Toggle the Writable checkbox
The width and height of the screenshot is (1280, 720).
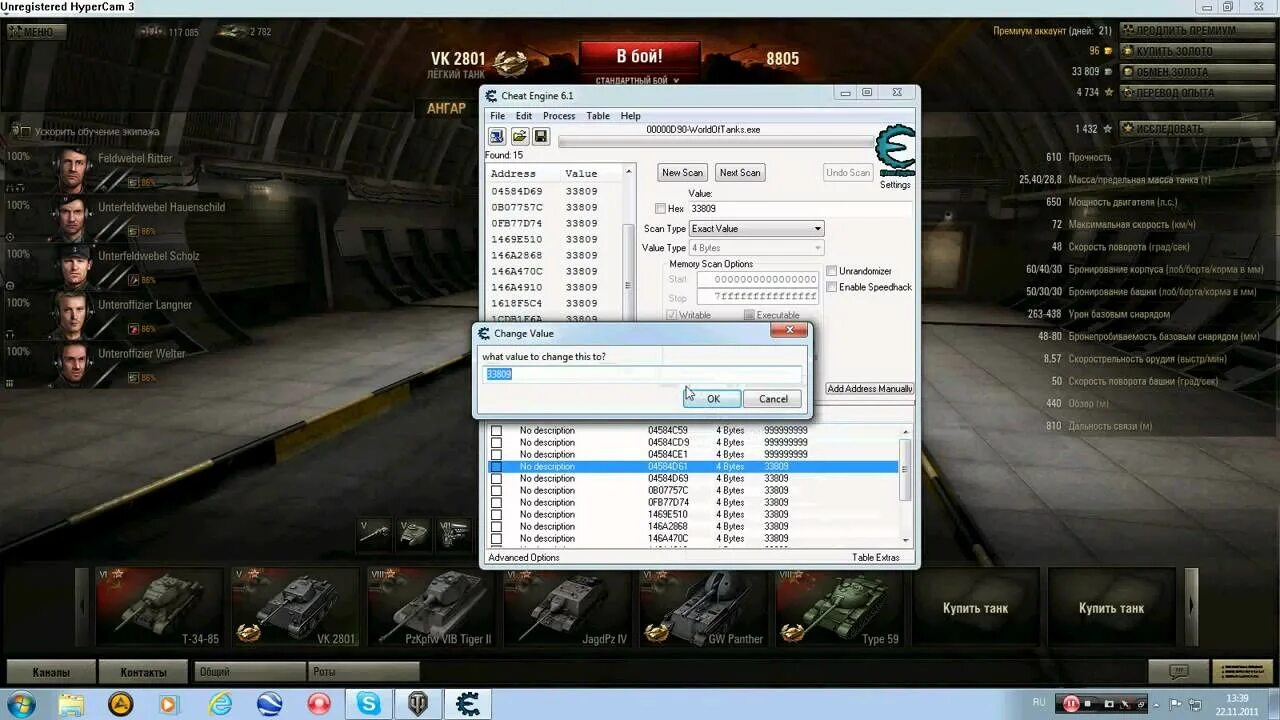coord(672,315)
